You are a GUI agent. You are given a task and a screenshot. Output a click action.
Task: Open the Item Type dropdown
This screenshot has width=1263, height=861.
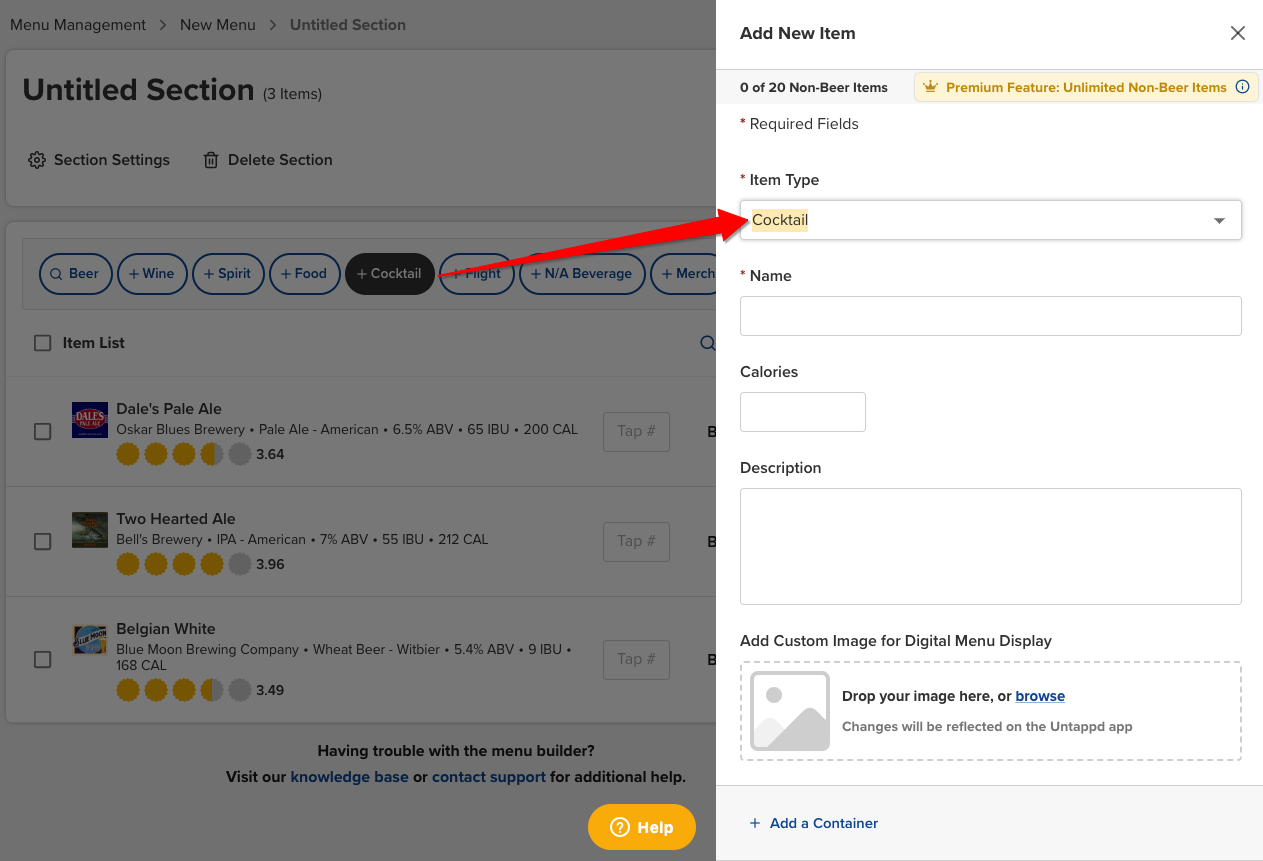pos(991,220)
